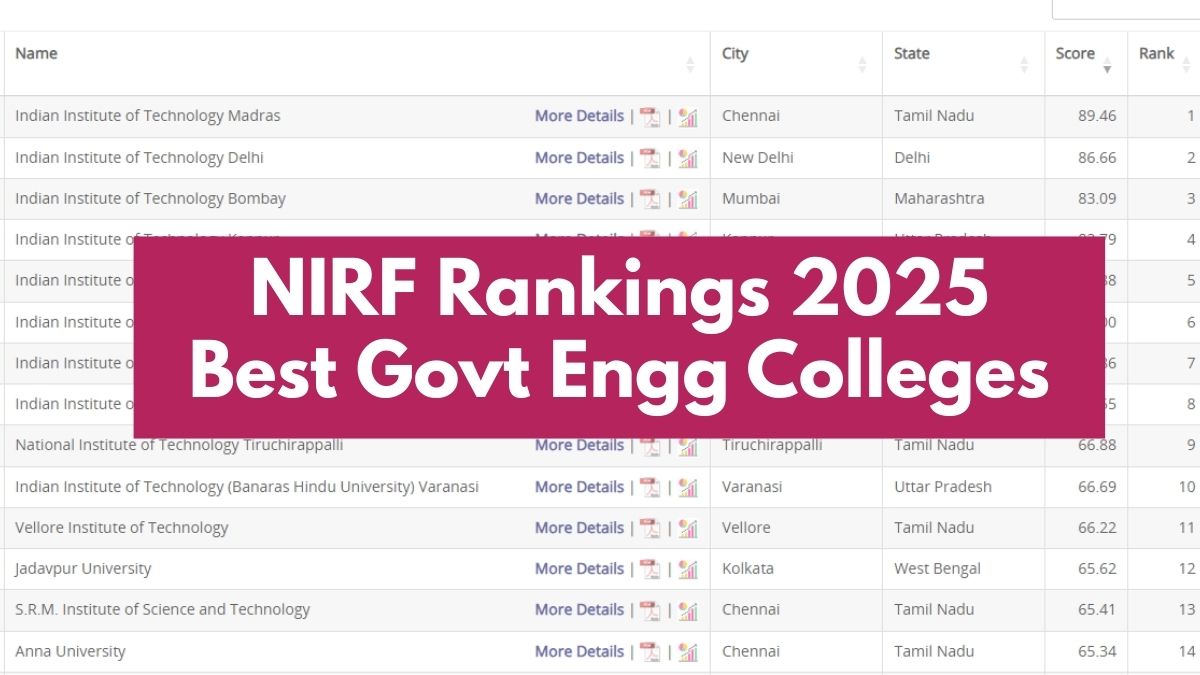Screen dimensions: 1200x675
Task: Click the NIRF Rankings 2025 banner
Action: [x=619, y=337]
